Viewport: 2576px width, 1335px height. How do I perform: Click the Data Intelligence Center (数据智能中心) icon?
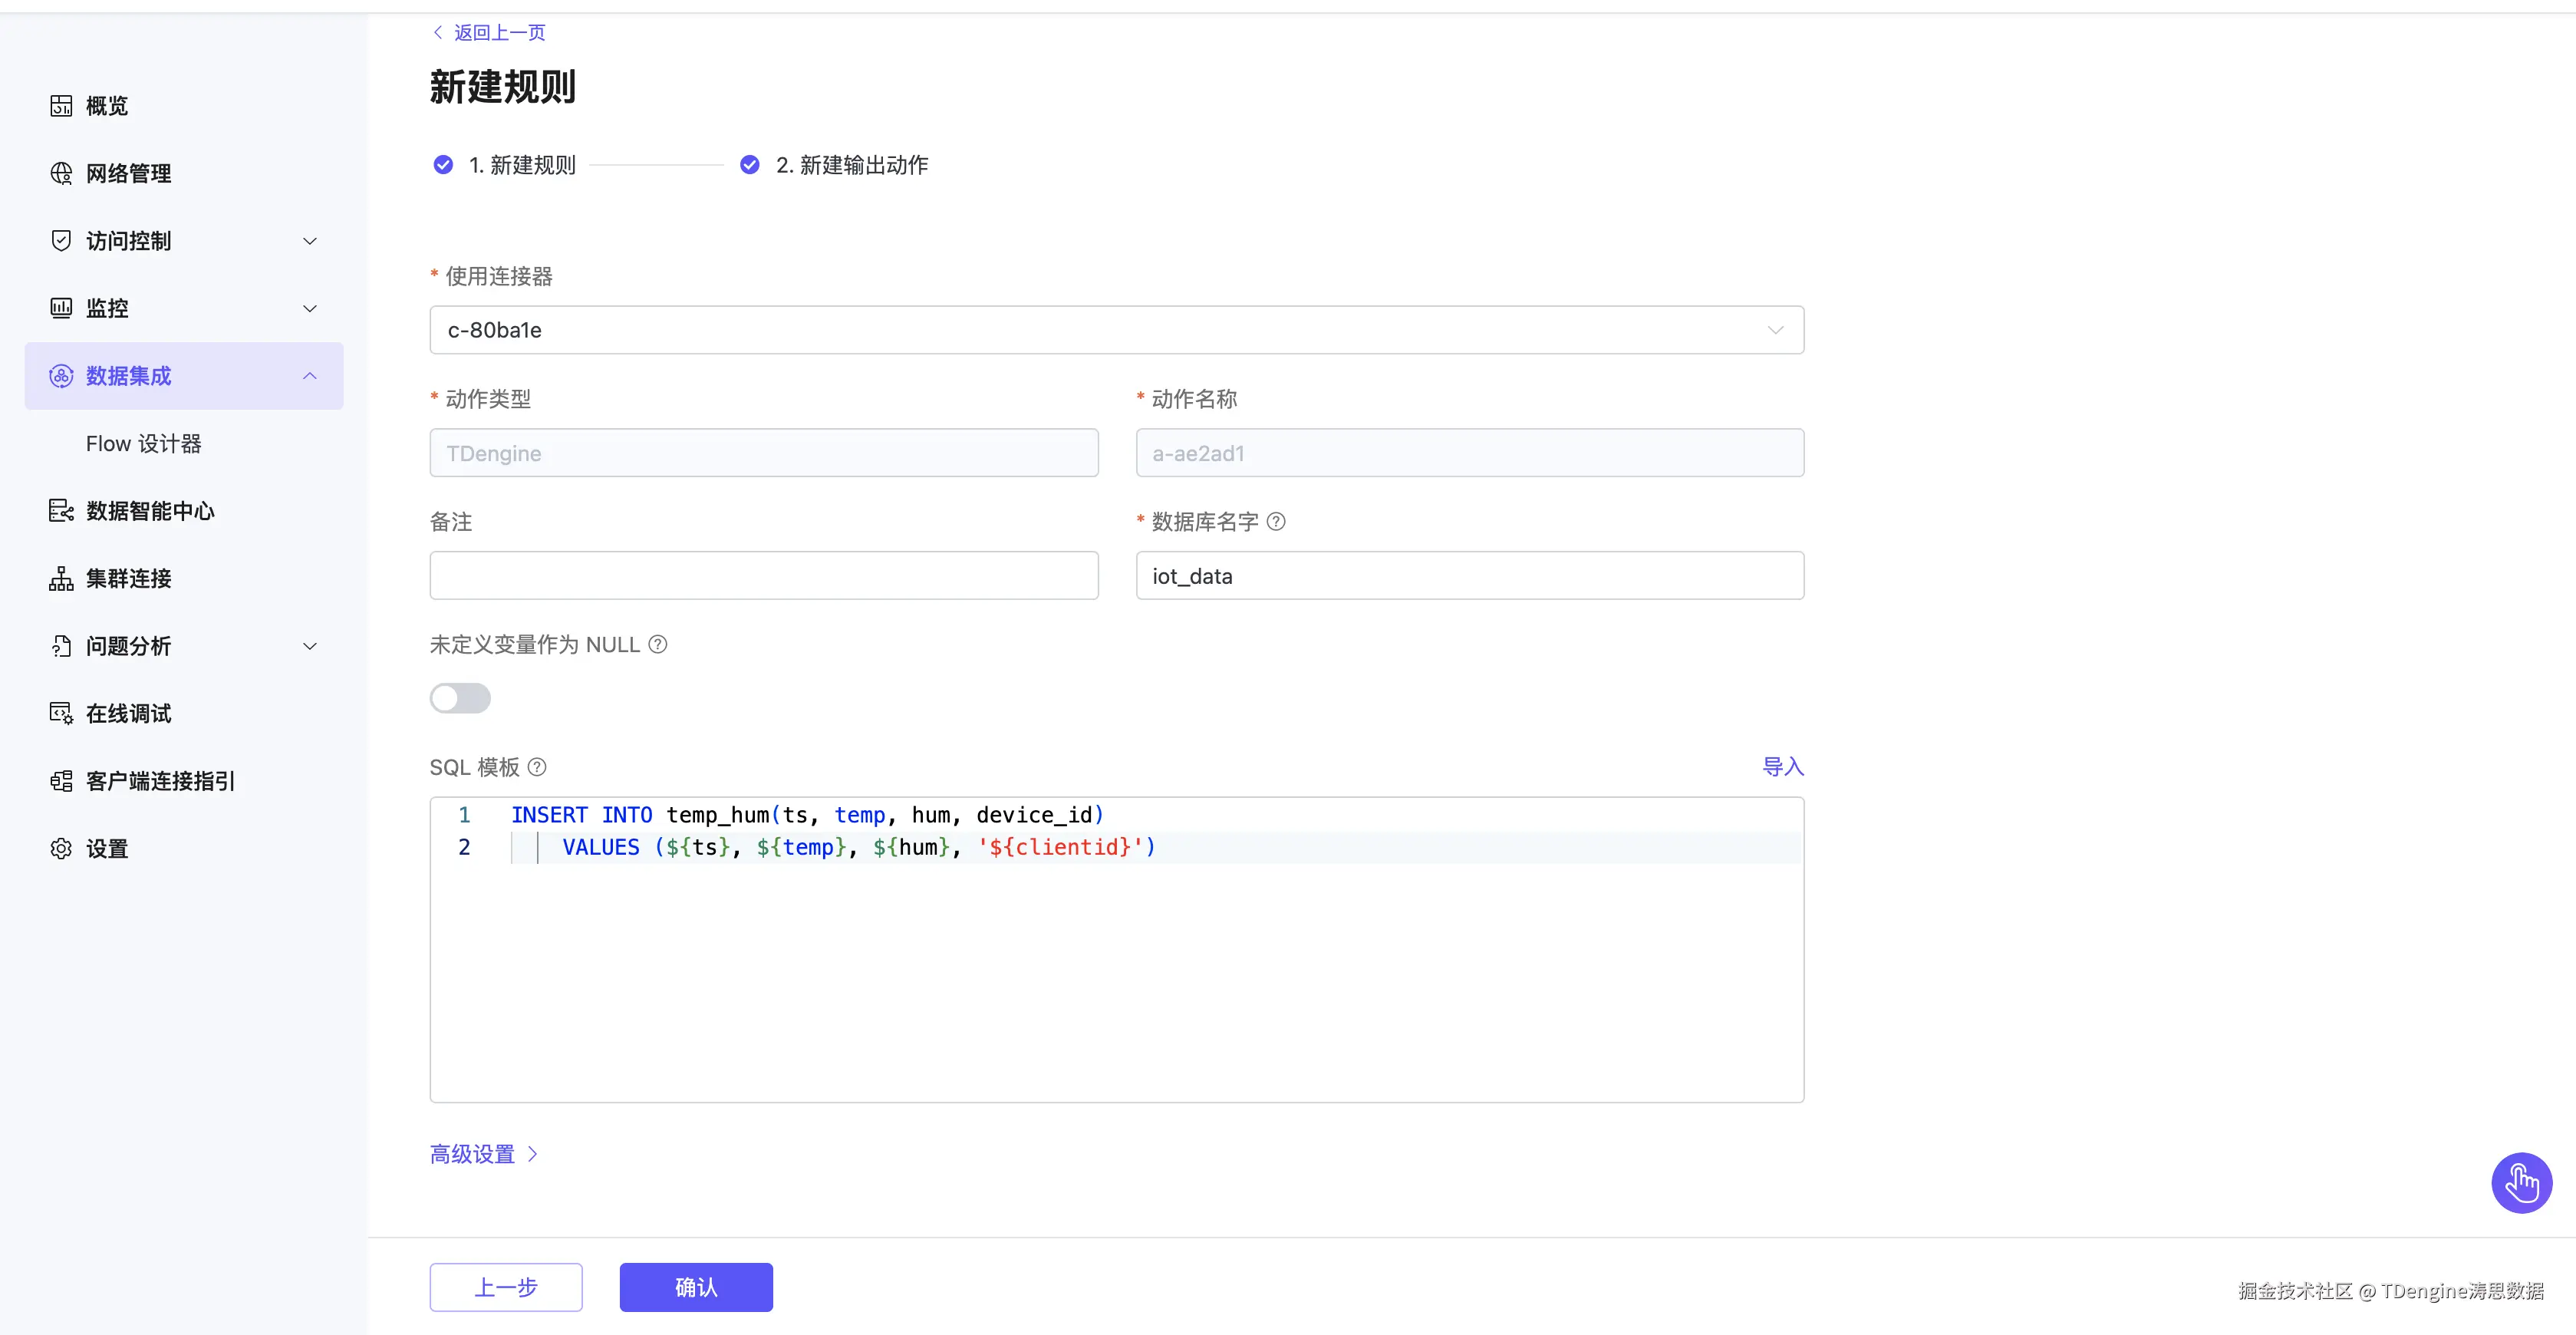[x=61, y=511]
